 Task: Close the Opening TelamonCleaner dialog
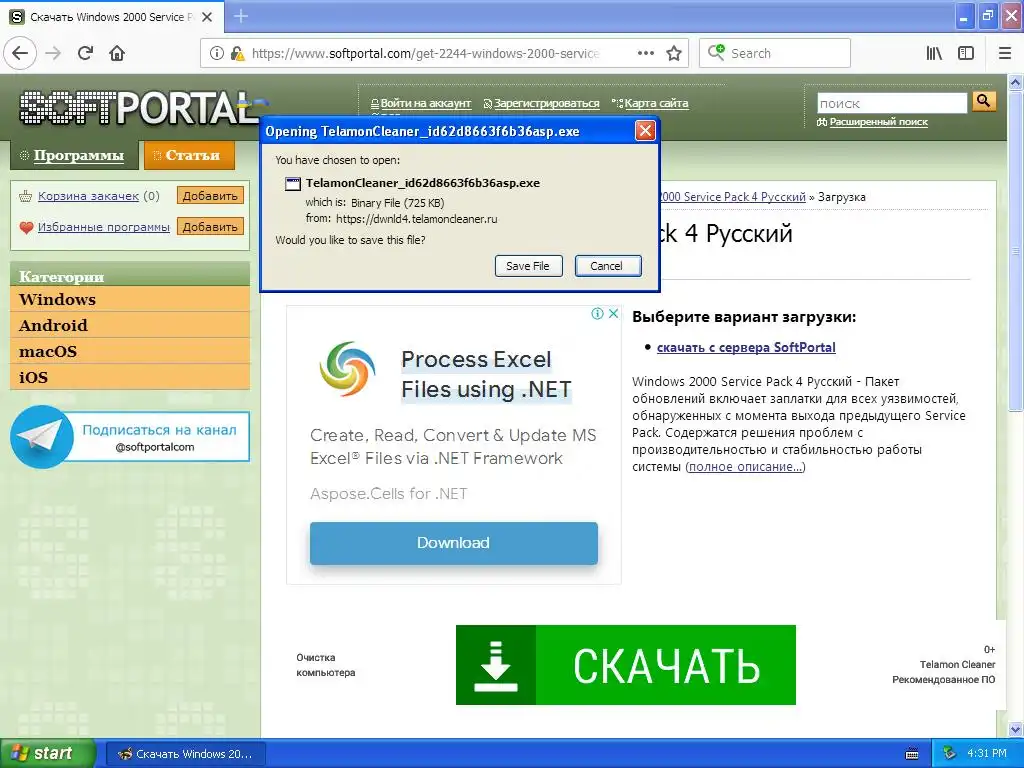645,131
